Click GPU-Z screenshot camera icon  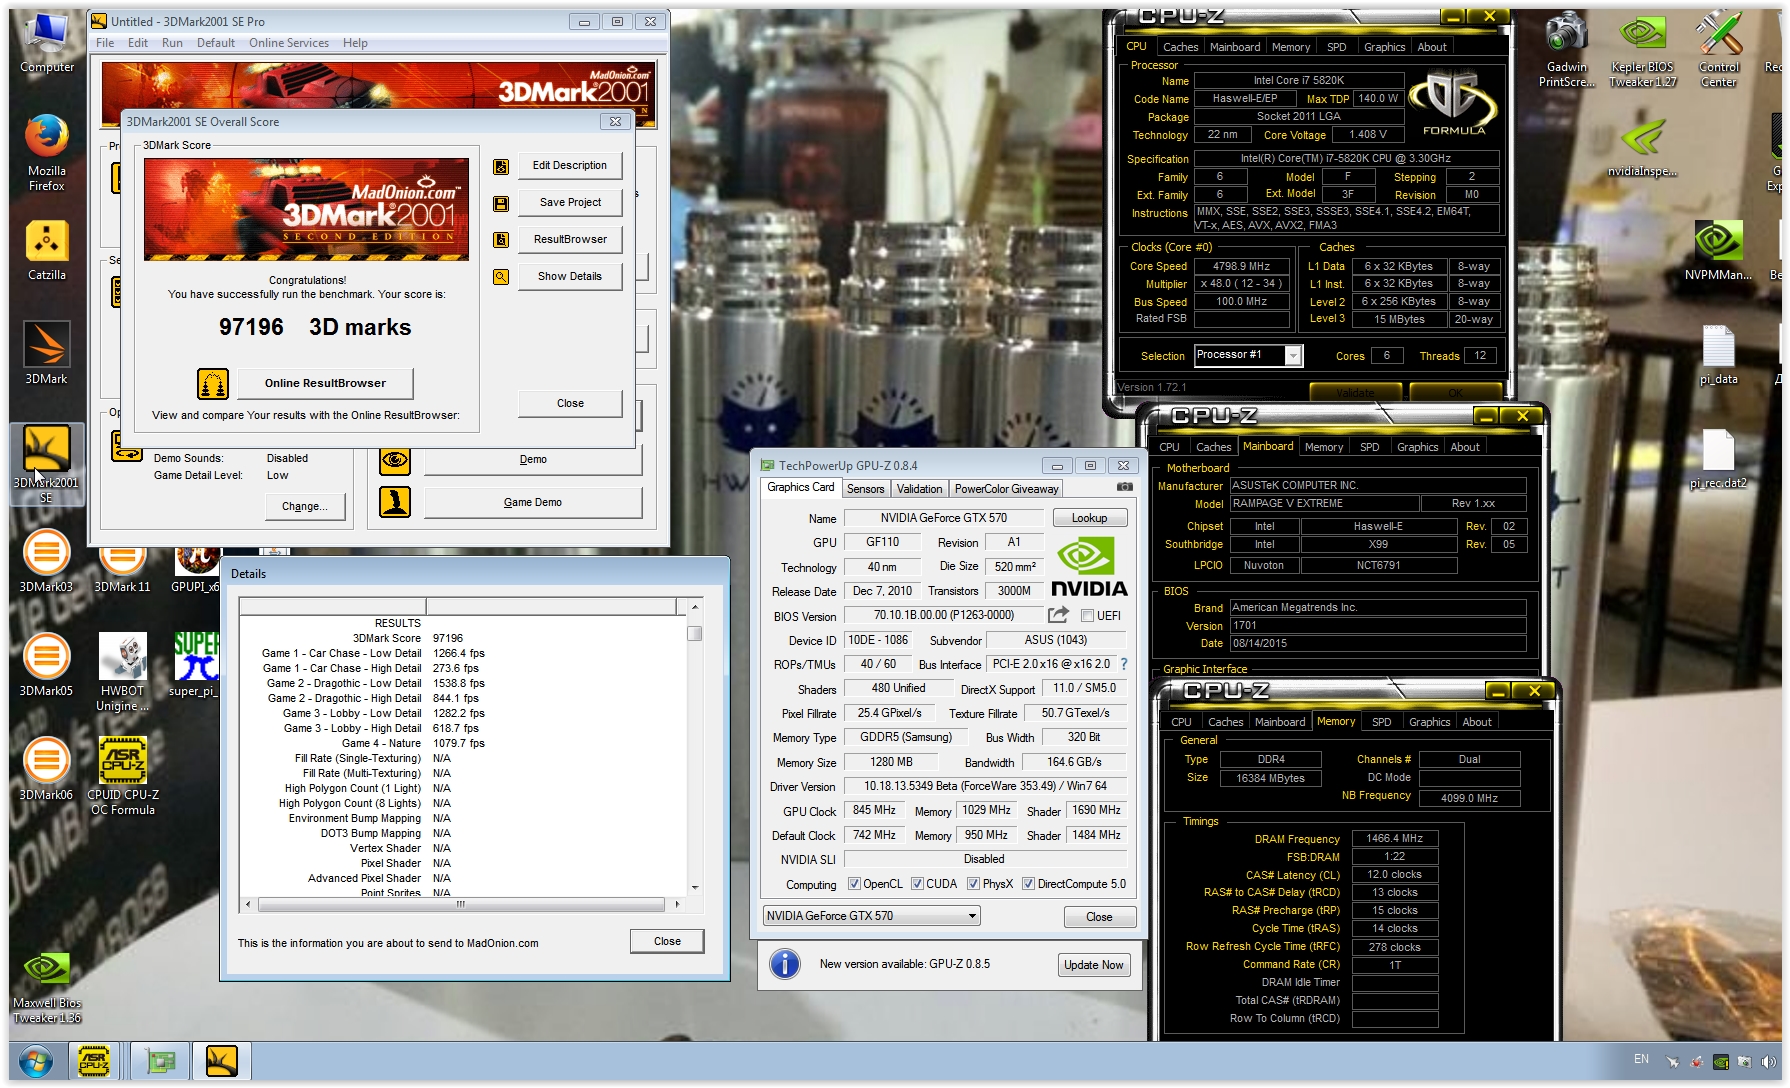tap(1125, 487)
